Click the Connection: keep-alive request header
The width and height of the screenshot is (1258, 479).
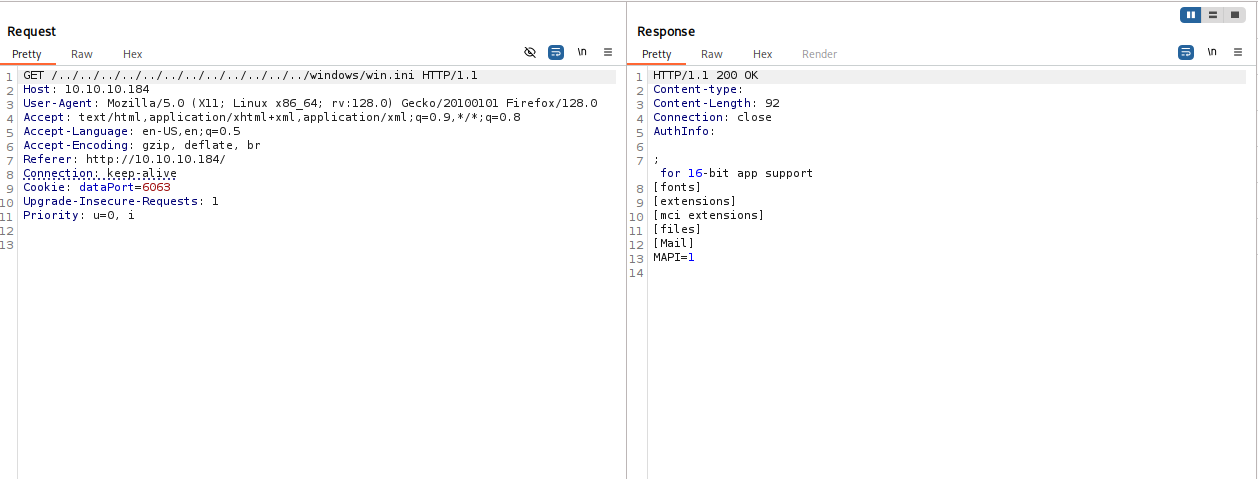click(x=100, y=173)
